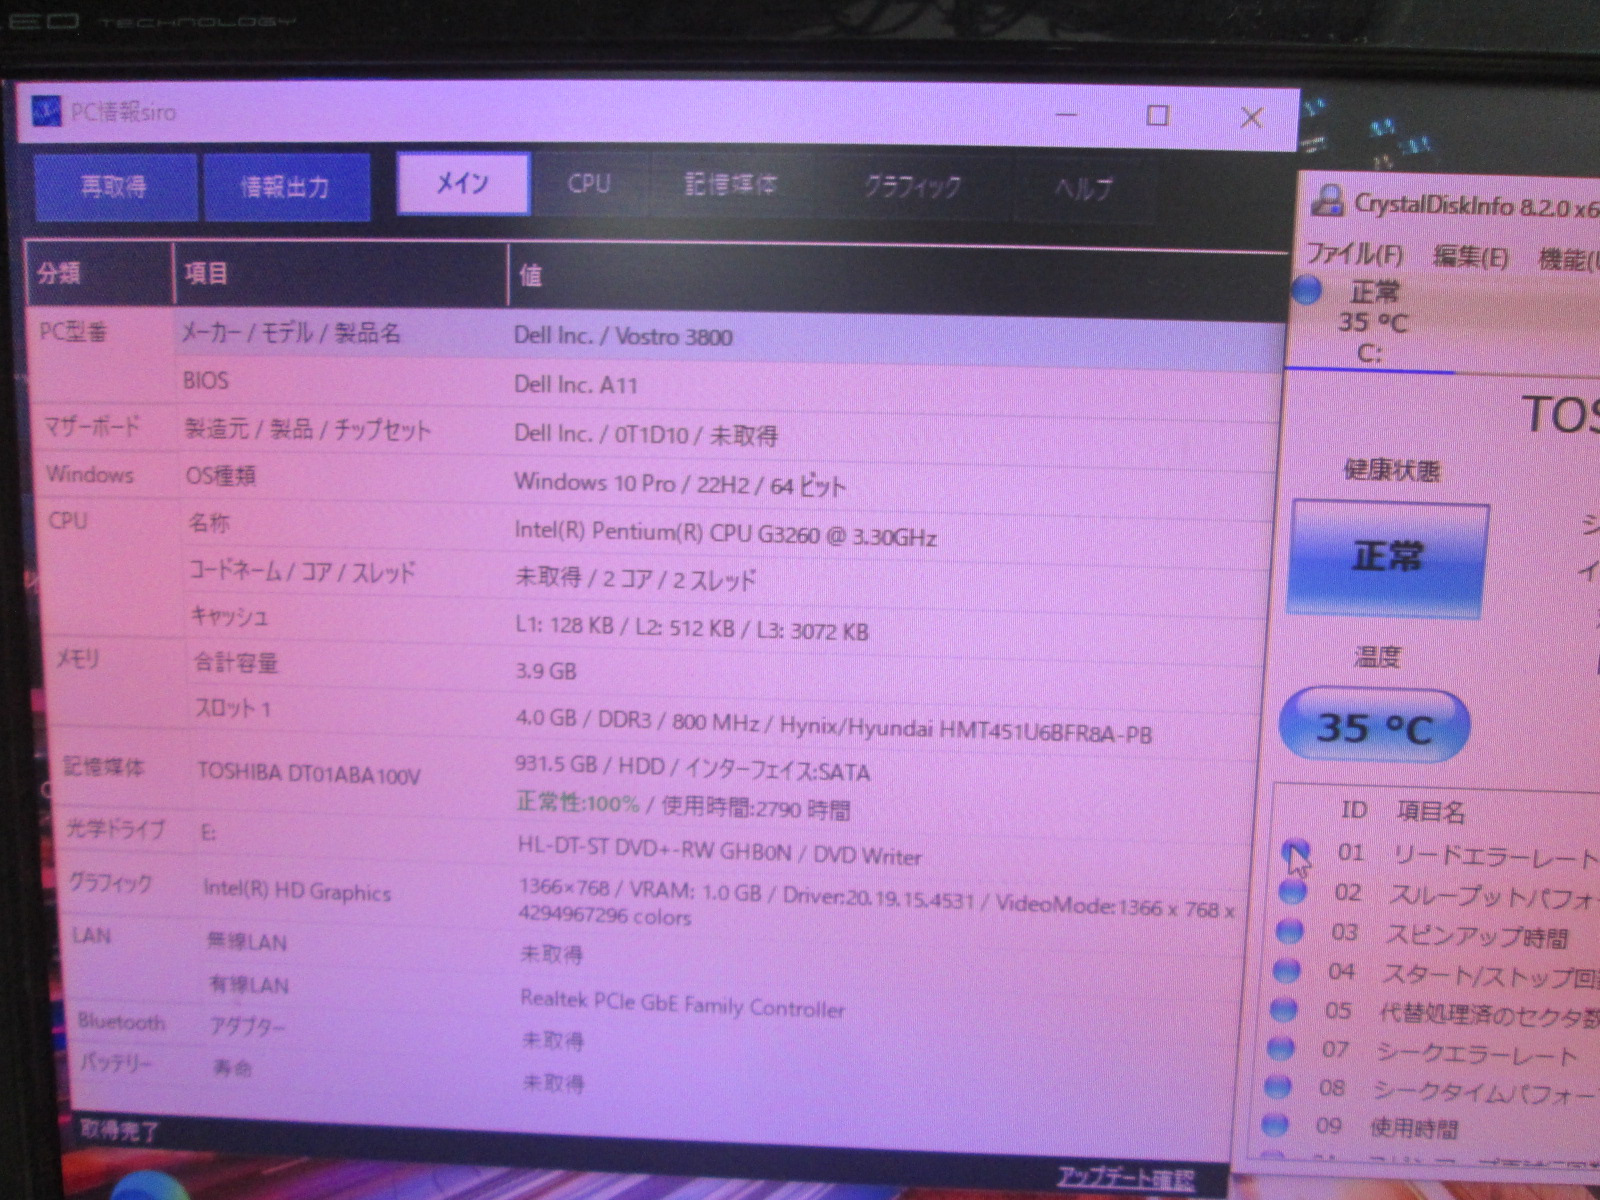Select the blue health orb above drive C:

[x=1306, y=291]
